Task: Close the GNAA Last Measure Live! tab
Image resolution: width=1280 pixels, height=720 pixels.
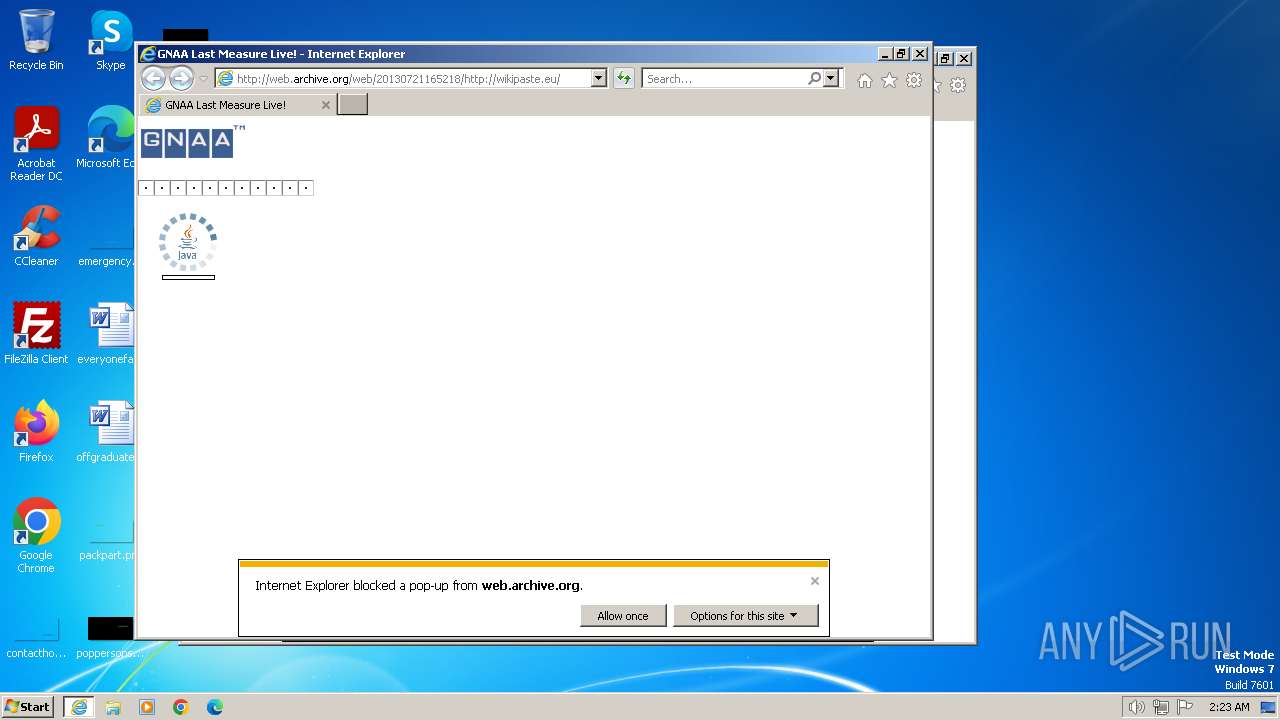Action: (326, 104)
